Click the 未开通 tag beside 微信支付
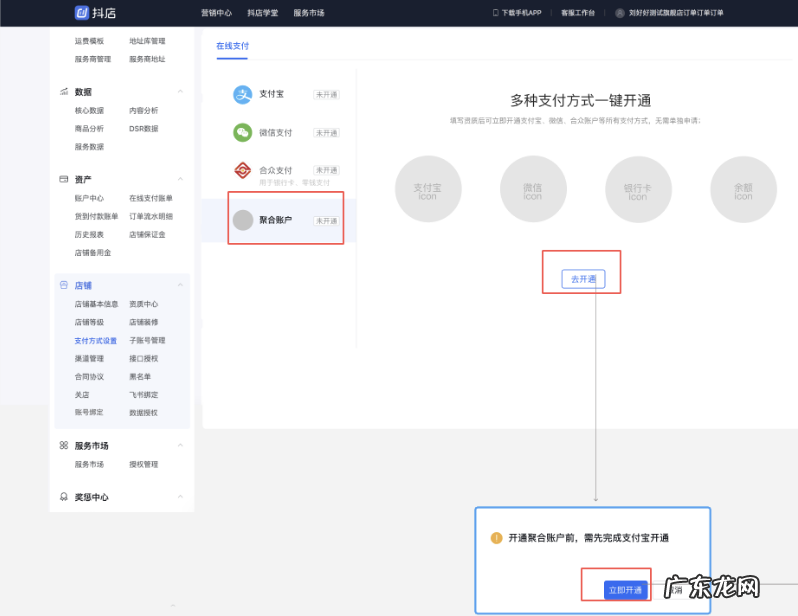The width and height of the screenshot is (798, 616). [326, 133]
